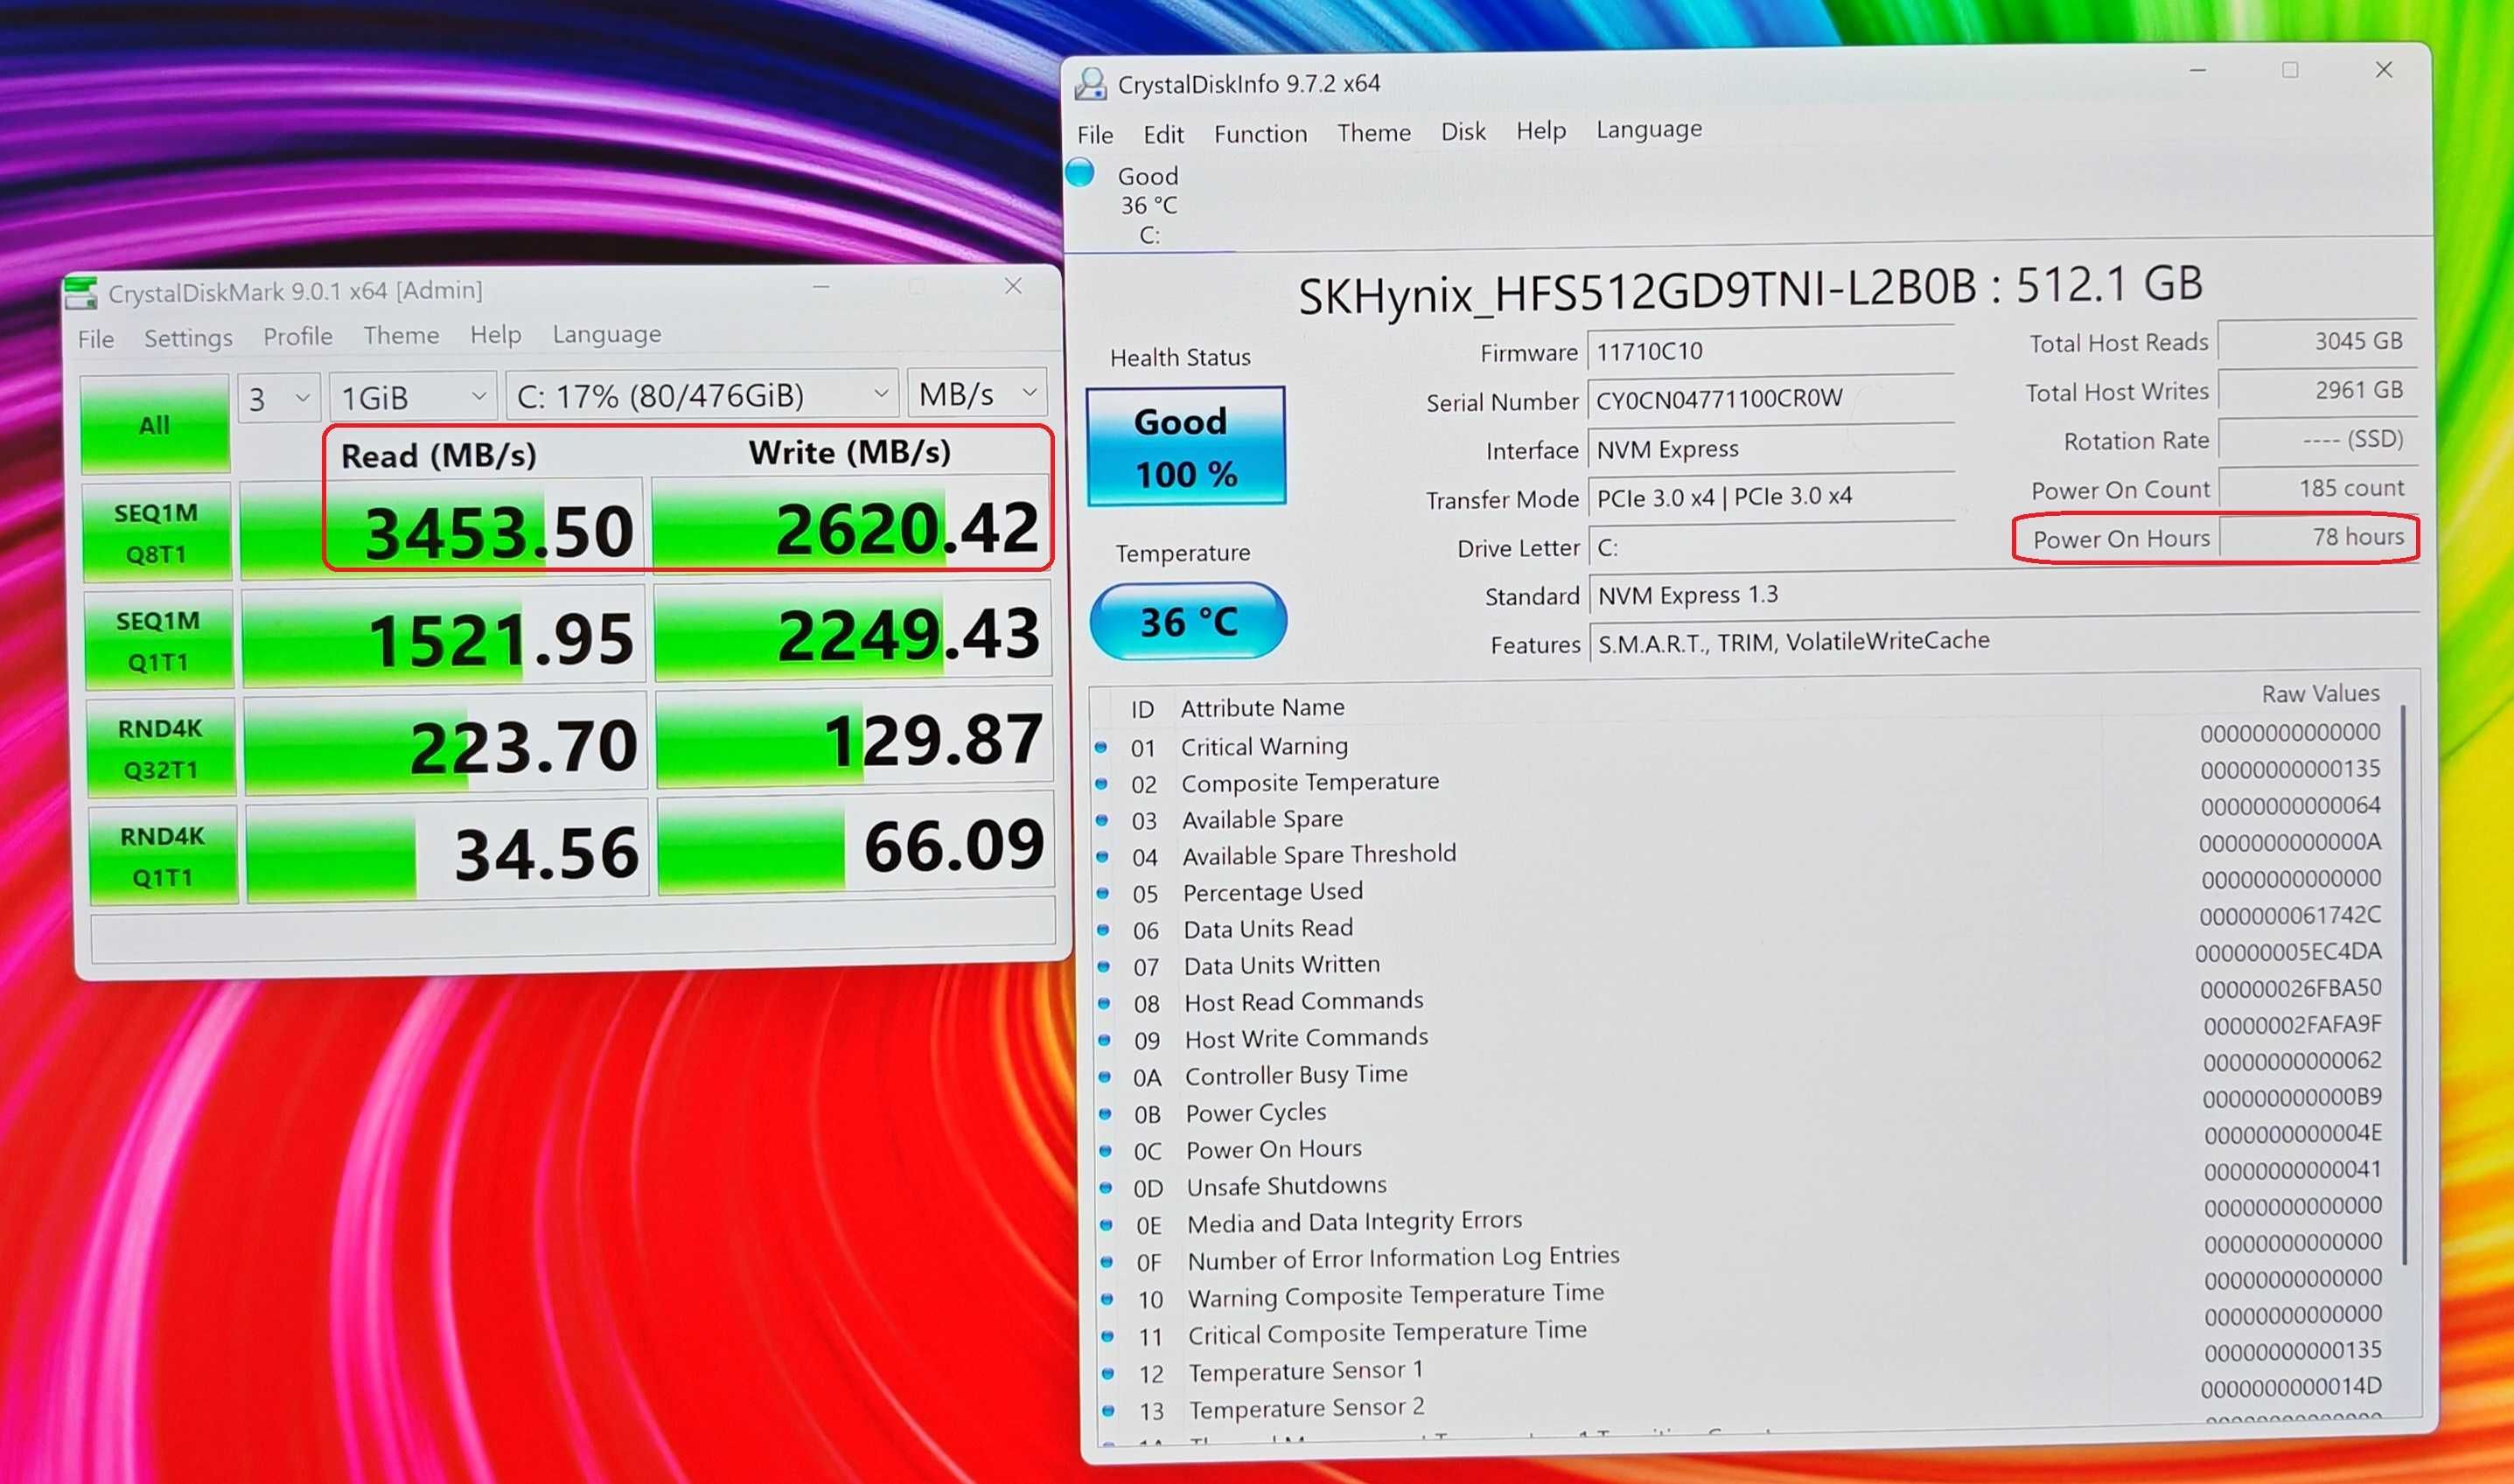This screenshot has width=2514, height=1484.
Task: Click status dot for Host Read Commands
Action: click(1104, 1003)
